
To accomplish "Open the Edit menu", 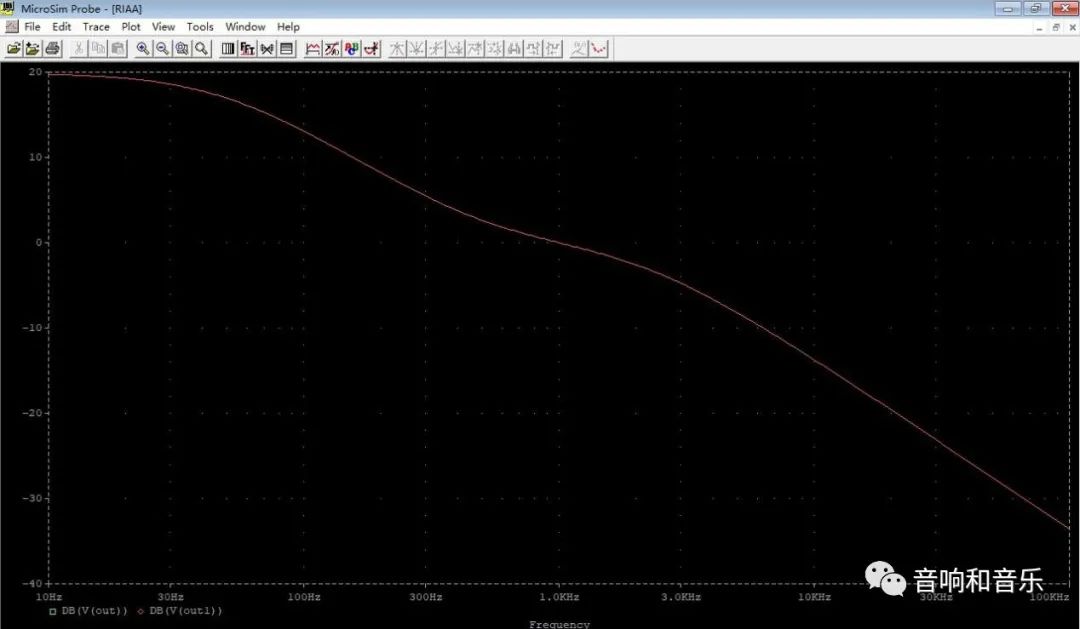I will 61,27.
